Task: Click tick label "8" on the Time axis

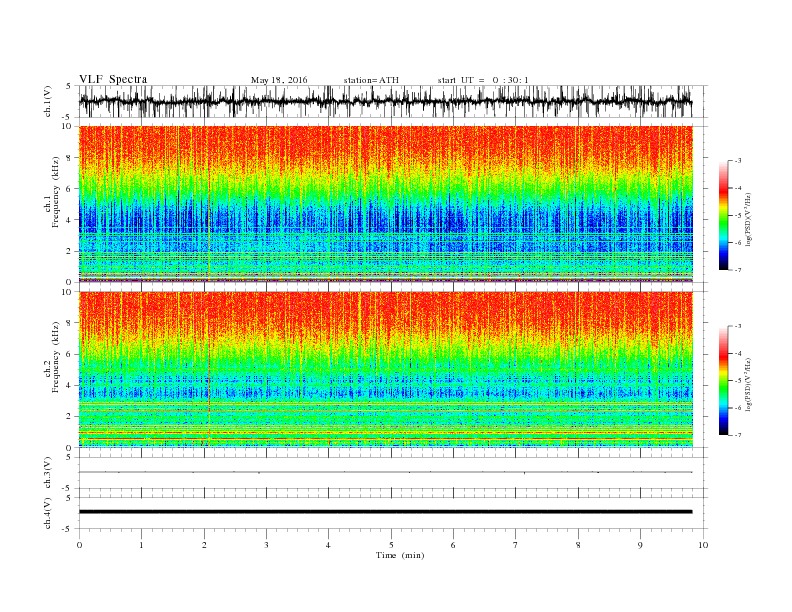Action: (578, 545)
